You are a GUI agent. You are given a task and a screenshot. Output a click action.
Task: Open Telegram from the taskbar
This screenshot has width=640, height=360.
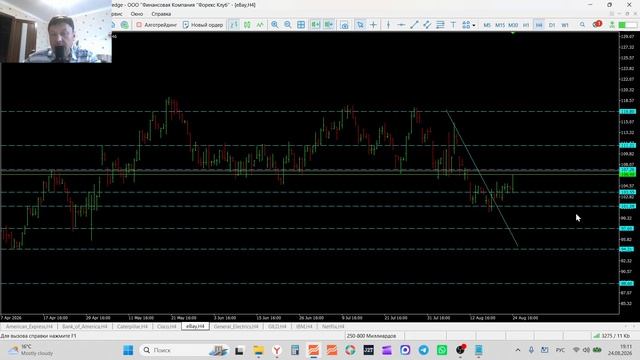[x=424, y=350]
